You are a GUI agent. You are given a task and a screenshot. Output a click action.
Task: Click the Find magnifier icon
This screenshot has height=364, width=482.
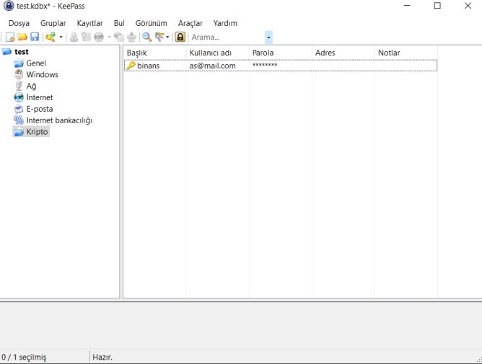point(147,37)
